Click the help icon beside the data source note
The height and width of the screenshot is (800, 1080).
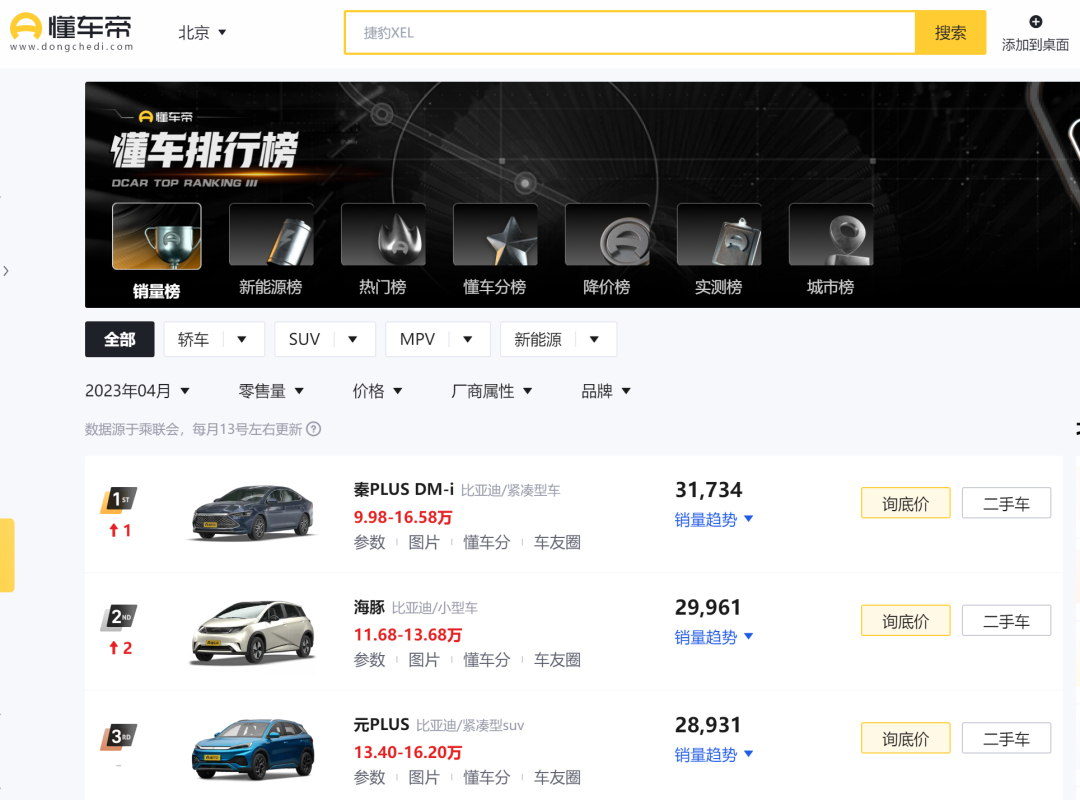point(313,429)
